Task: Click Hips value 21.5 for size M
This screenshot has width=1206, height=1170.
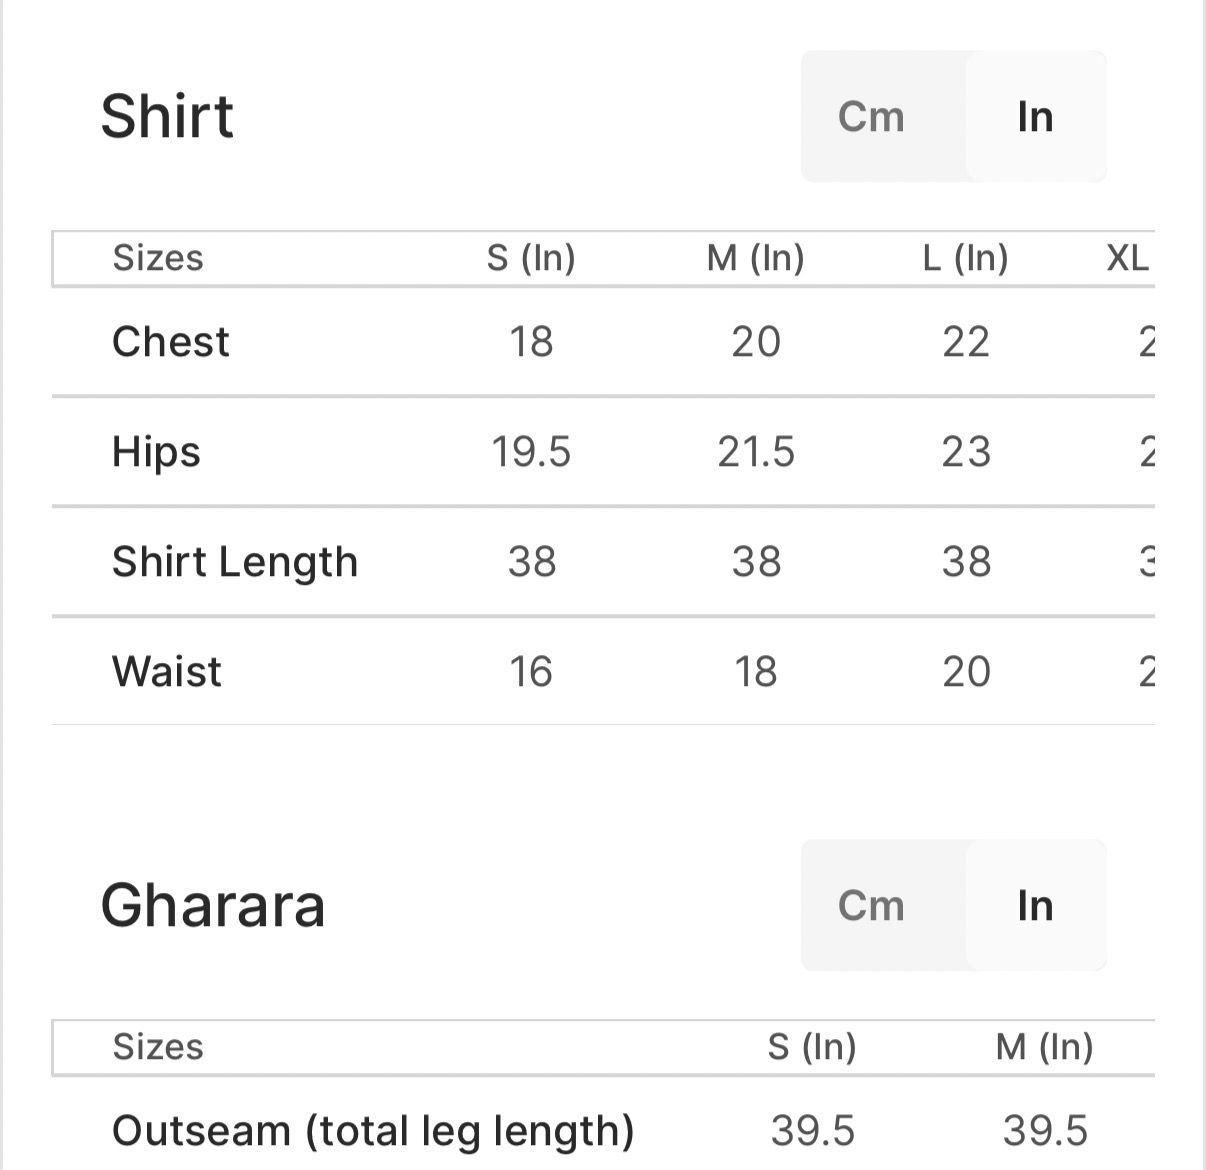Action: [x=755, y=452]
